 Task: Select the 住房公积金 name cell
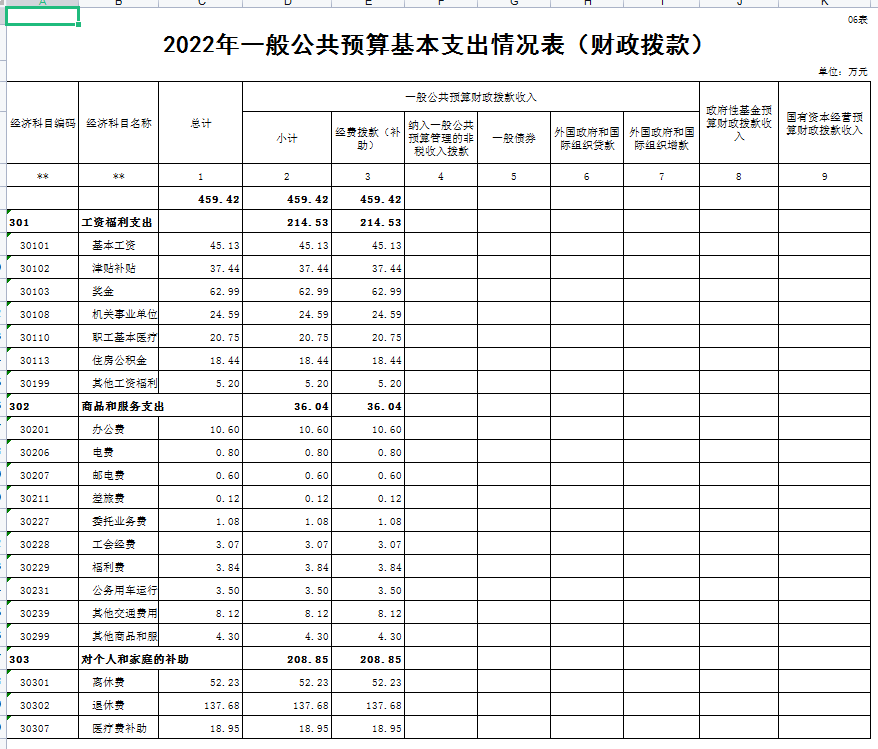coord(119,360)
